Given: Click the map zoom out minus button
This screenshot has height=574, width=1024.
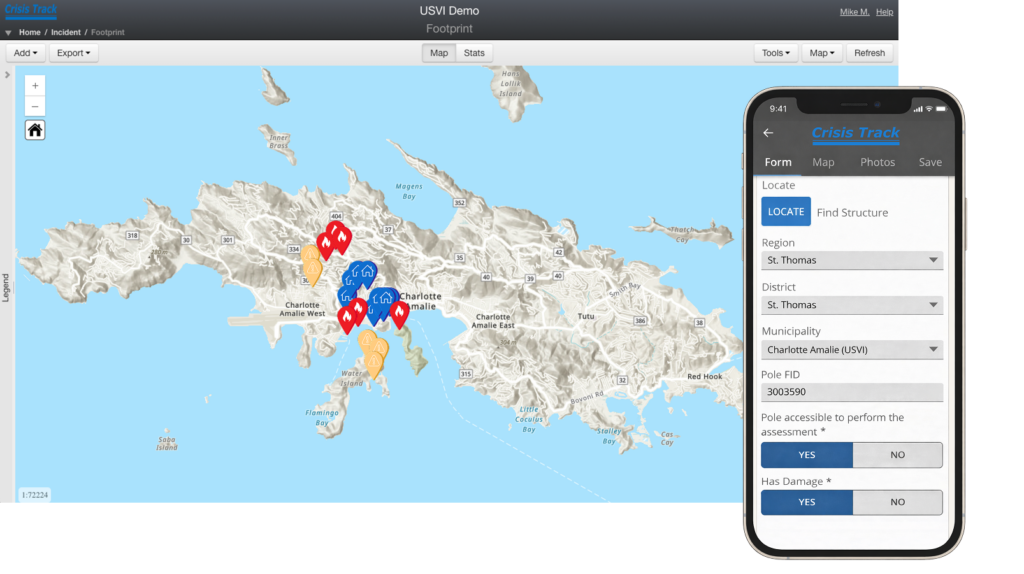Looking at the screenshot, I should (35, 107).
